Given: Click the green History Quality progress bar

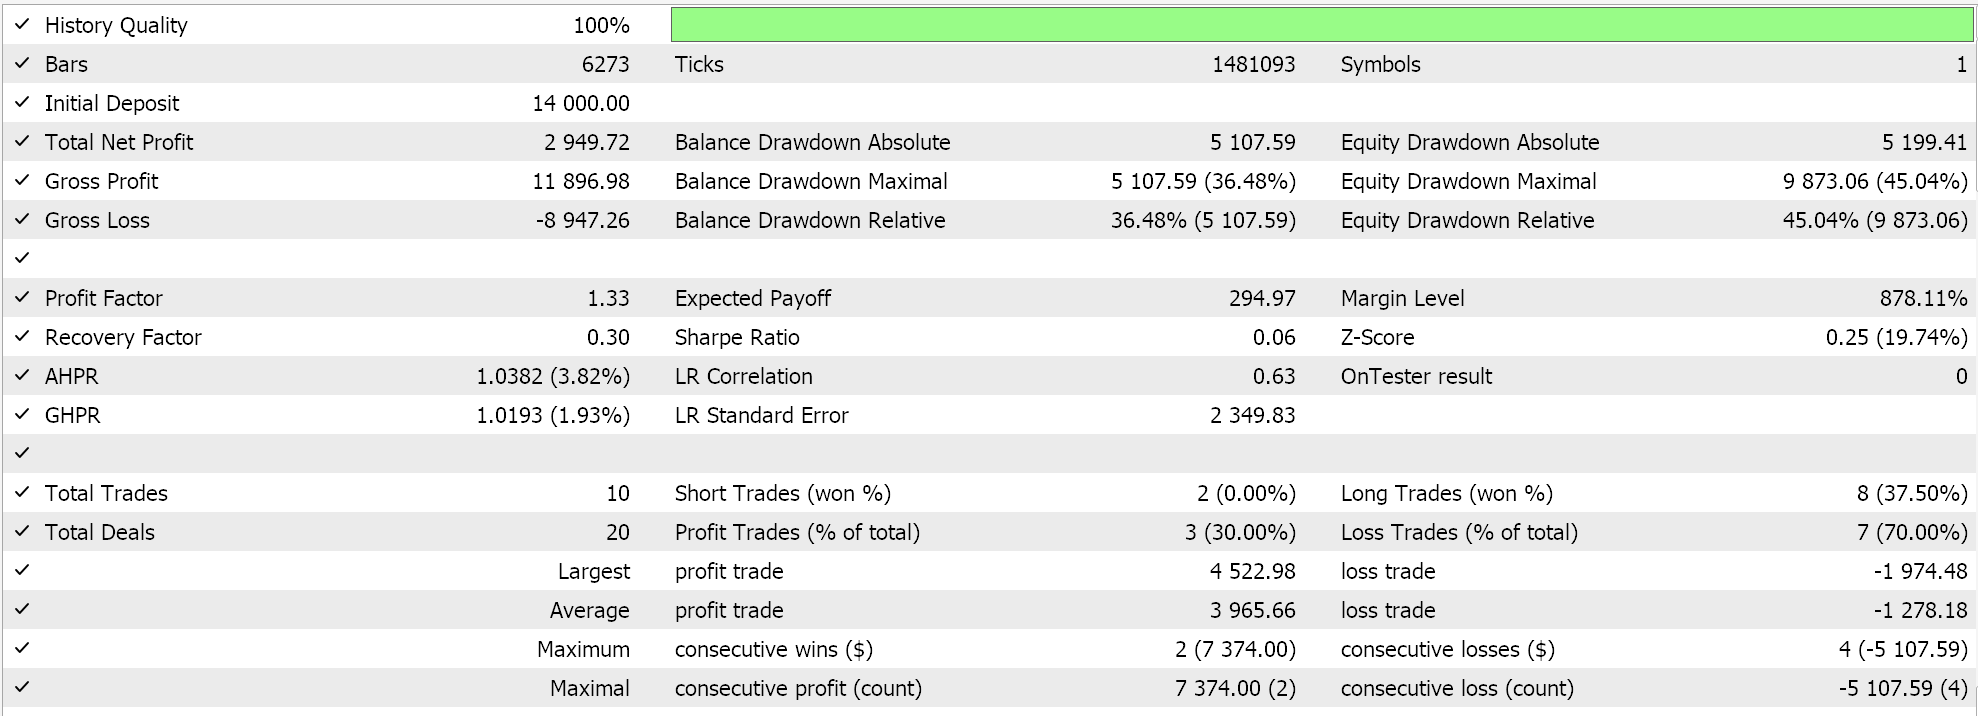Looking at the screenshot, I should (x=1322, y=25).
